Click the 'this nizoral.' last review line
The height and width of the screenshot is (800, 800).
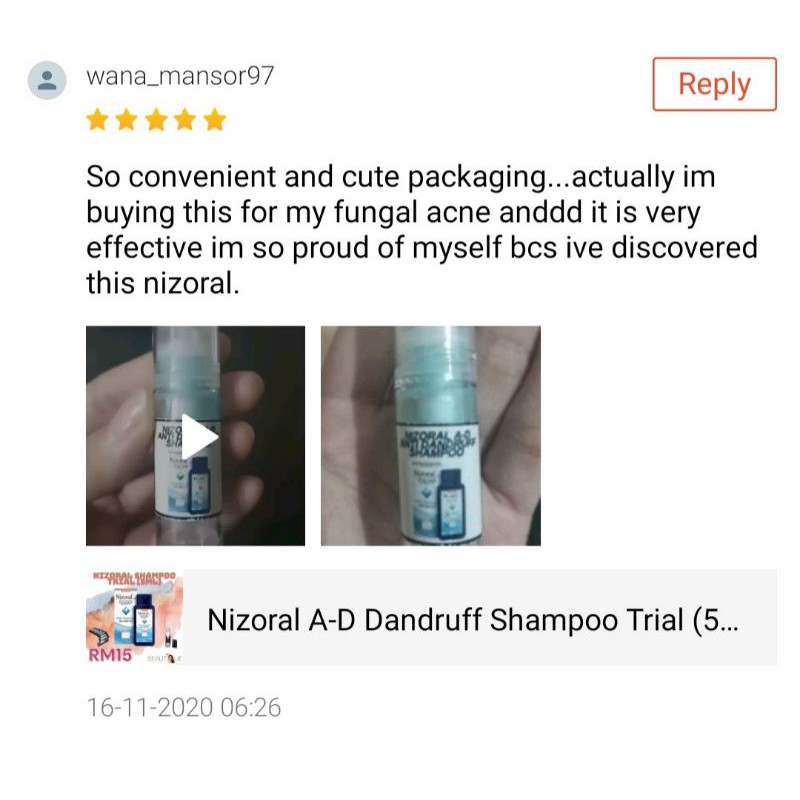pyautogui.click(x=163, y=283)
